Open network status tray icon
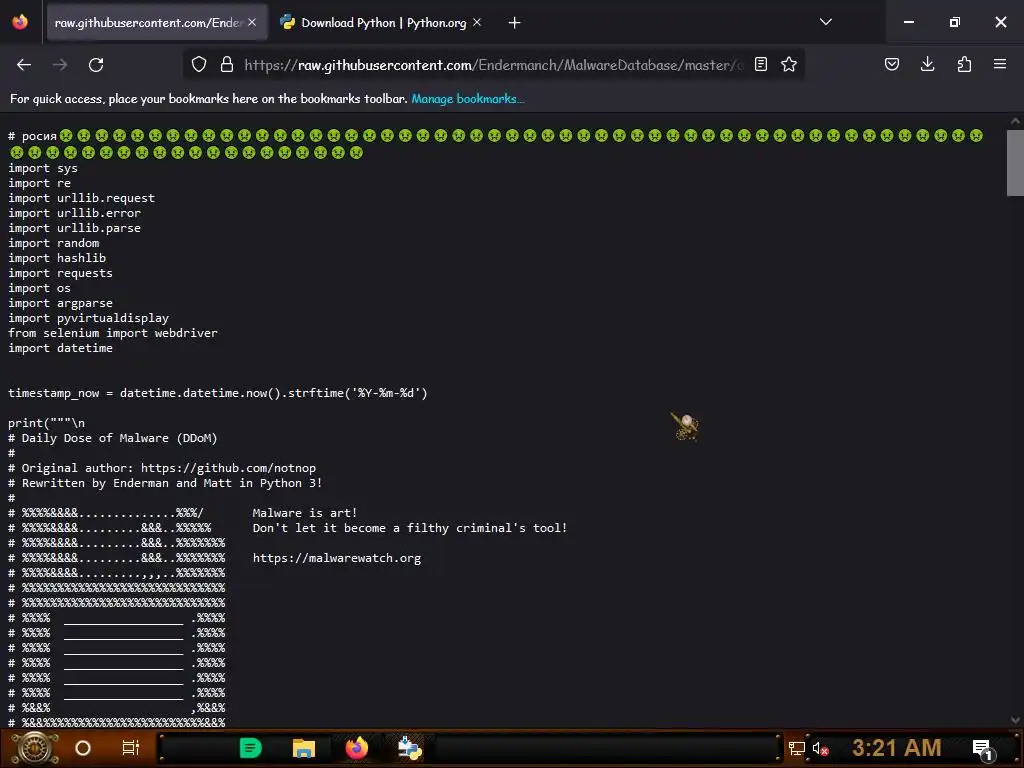 coord(797,748)
